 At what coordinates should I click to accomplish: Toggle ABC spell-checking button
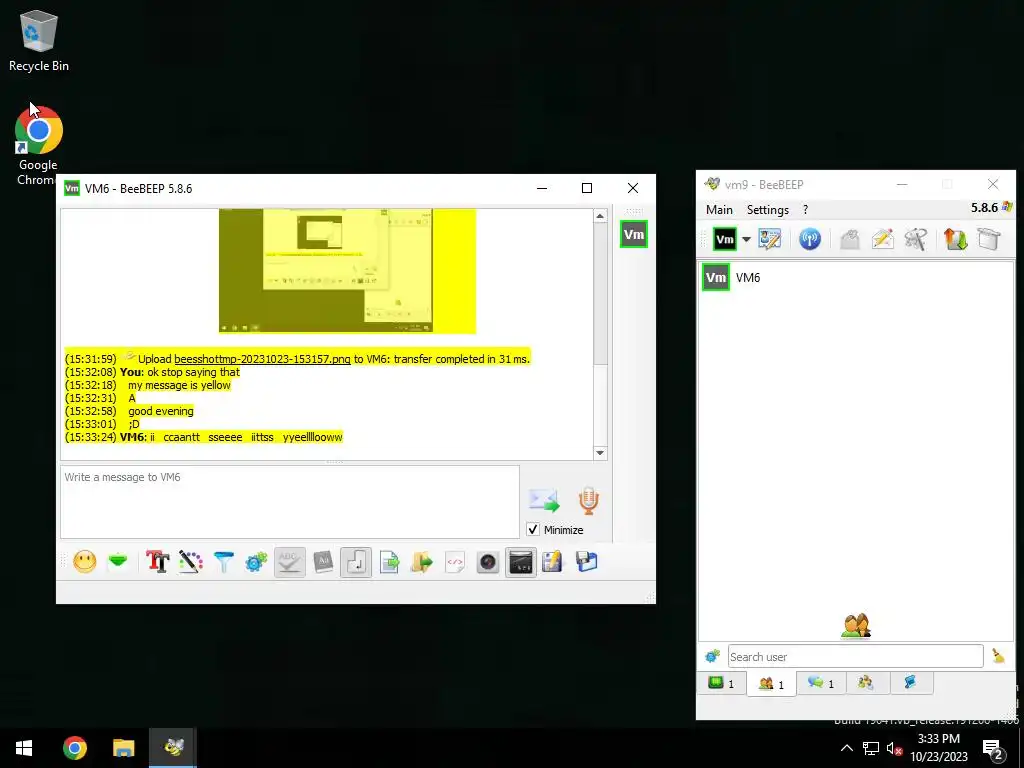289,562
